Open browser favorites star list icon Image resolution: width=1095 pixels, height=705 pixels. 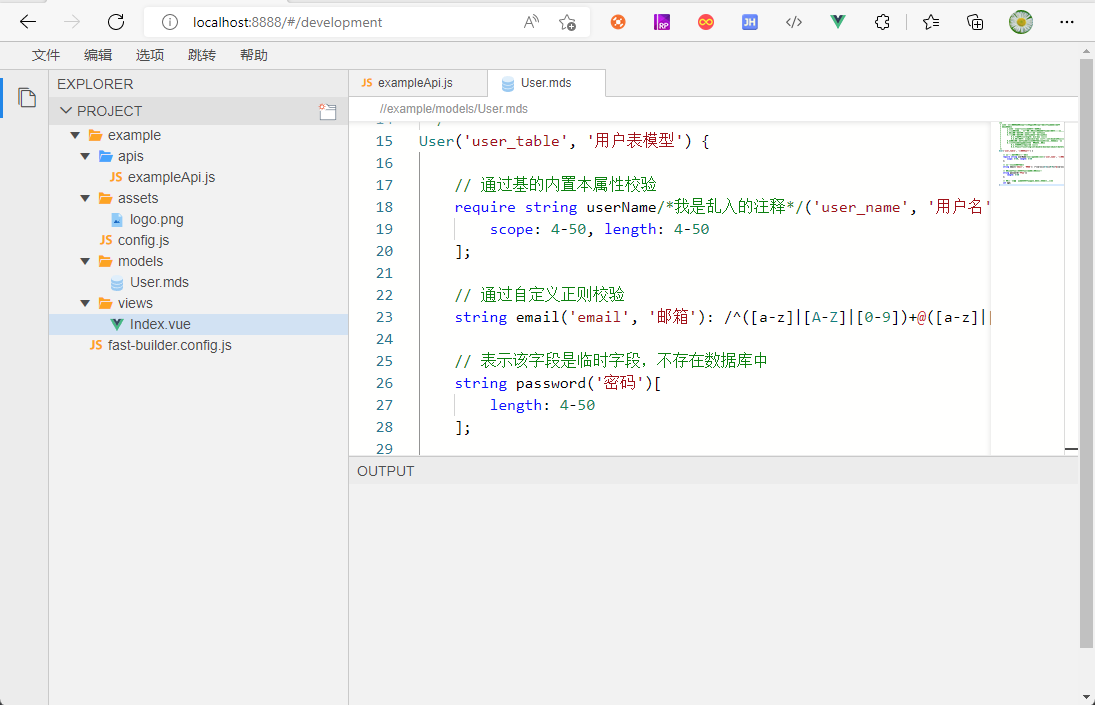[x=931, y=22]
